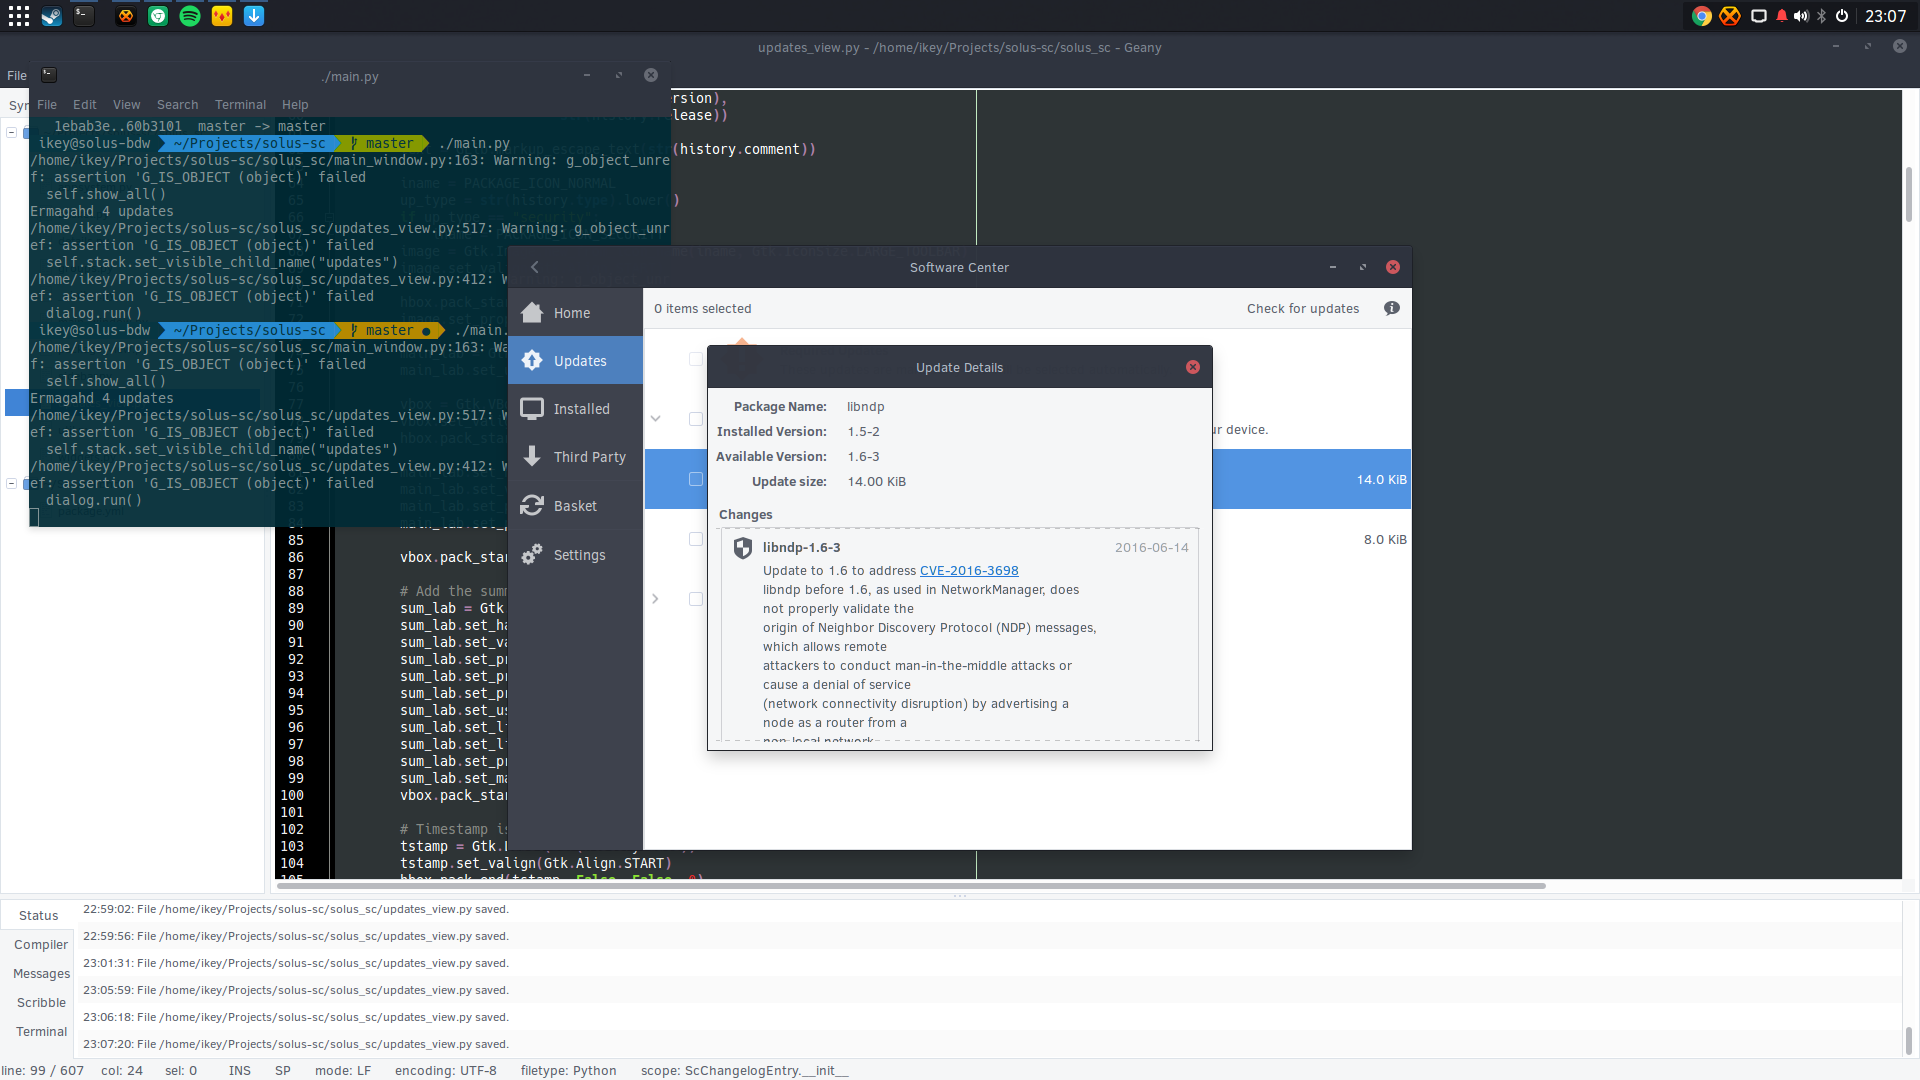Open Edit menu in terminal window
This screenshot has height=1080, width=1920.
tap(85, 104)
